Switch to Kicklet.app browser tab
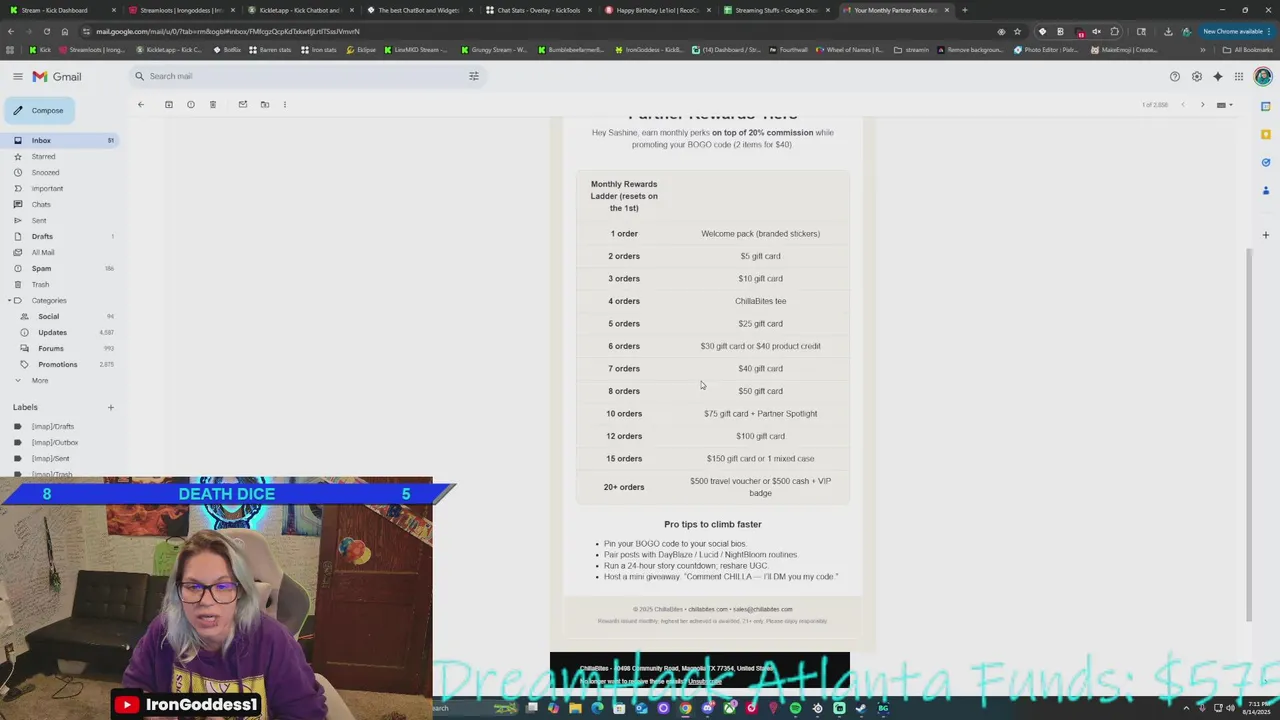1280x720 pixels. (x=299, y=10)
